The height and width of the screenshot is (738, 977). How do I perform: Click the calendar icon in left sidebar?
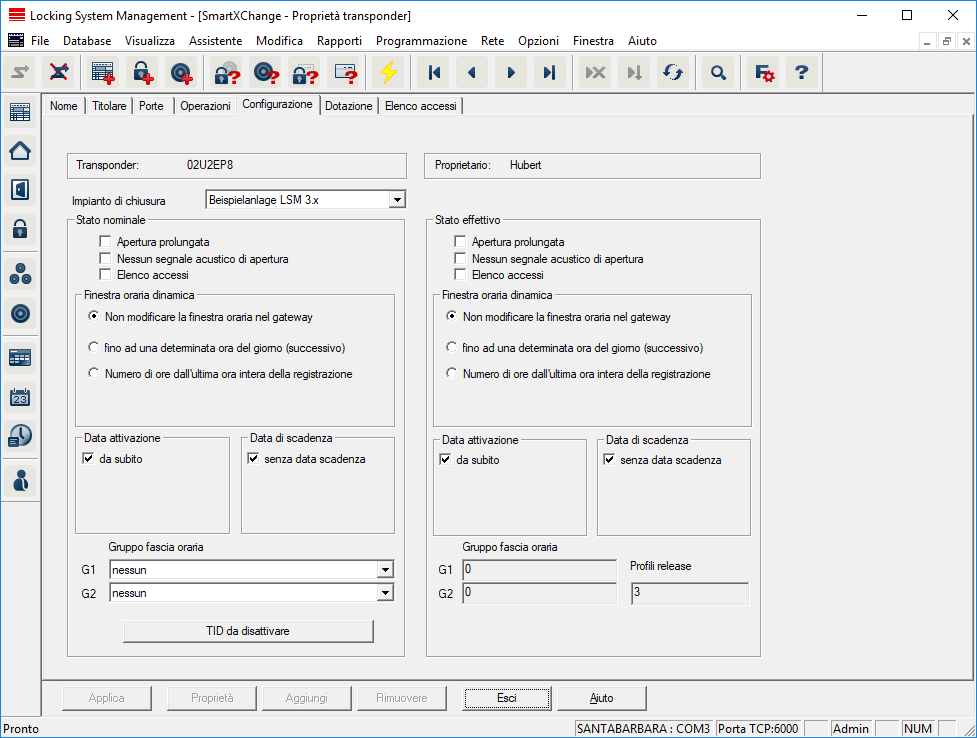tap(20, 397)
